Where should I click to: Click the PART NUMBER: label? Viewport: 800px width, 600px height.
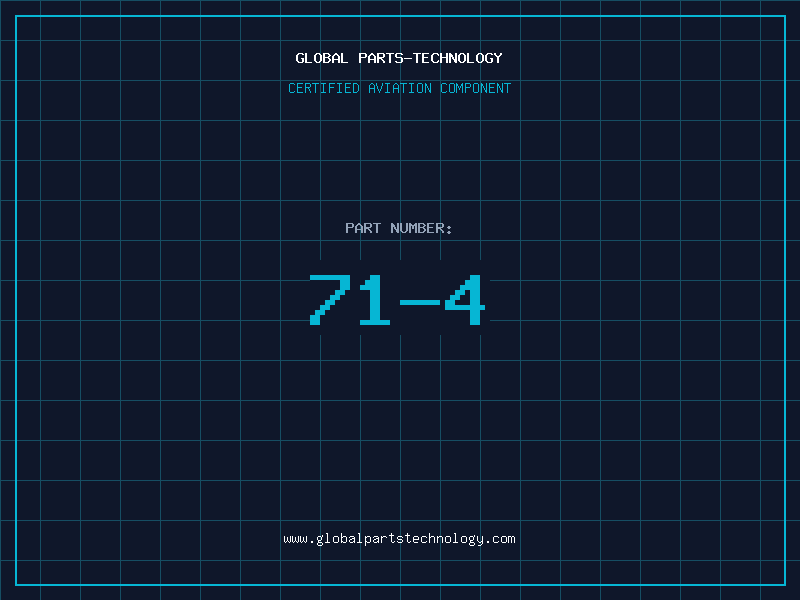399,228
